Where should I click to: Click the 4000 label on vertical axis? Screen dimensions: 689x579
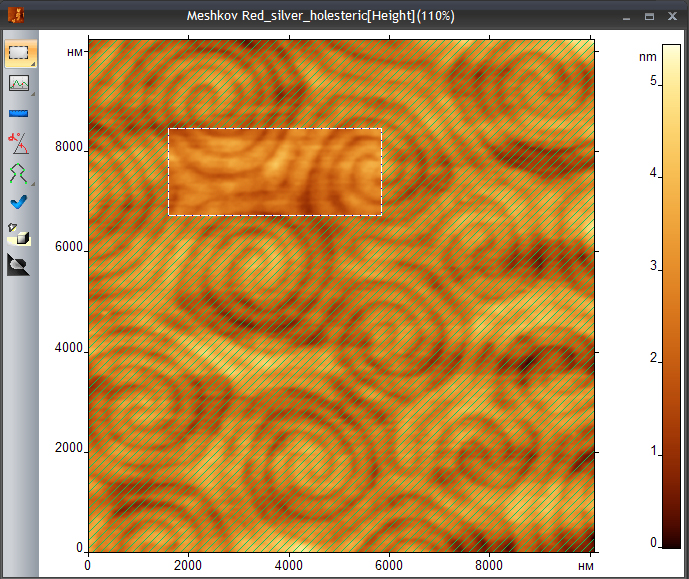coord(69,347)
